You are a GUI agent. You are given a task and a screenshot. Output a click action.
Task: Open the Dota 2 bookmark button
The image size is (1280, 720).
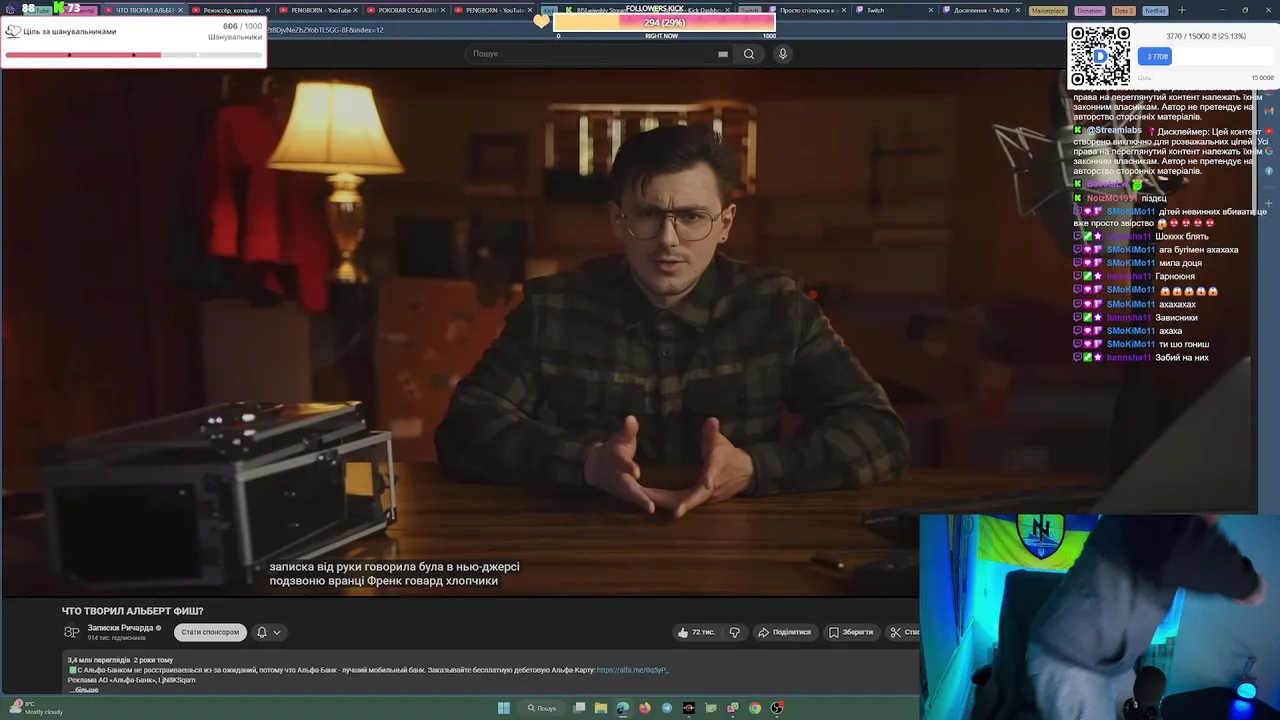(1124, 10)
